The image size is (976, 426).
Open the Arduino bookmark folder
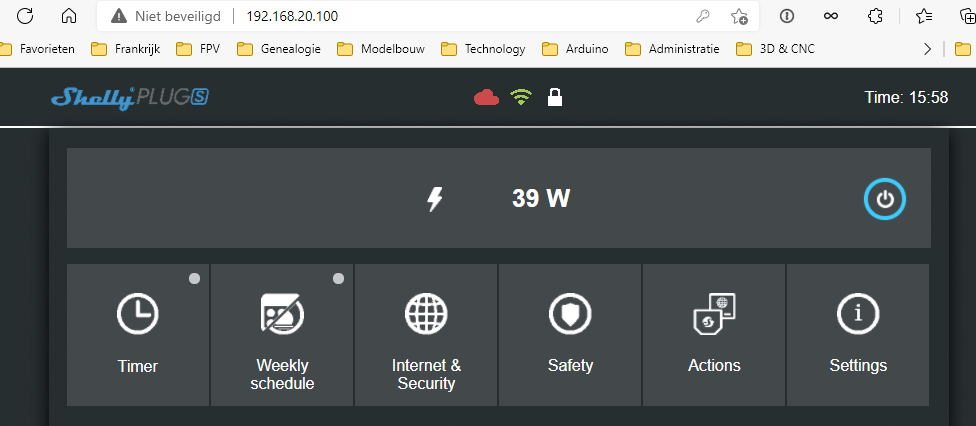575,49
